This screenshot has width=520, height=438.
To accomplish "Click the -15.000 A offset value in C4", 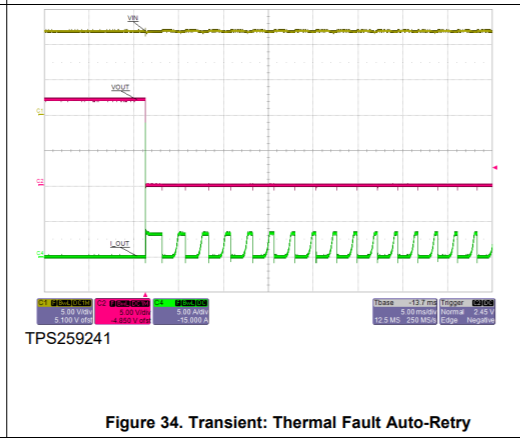I will [193, 320].
